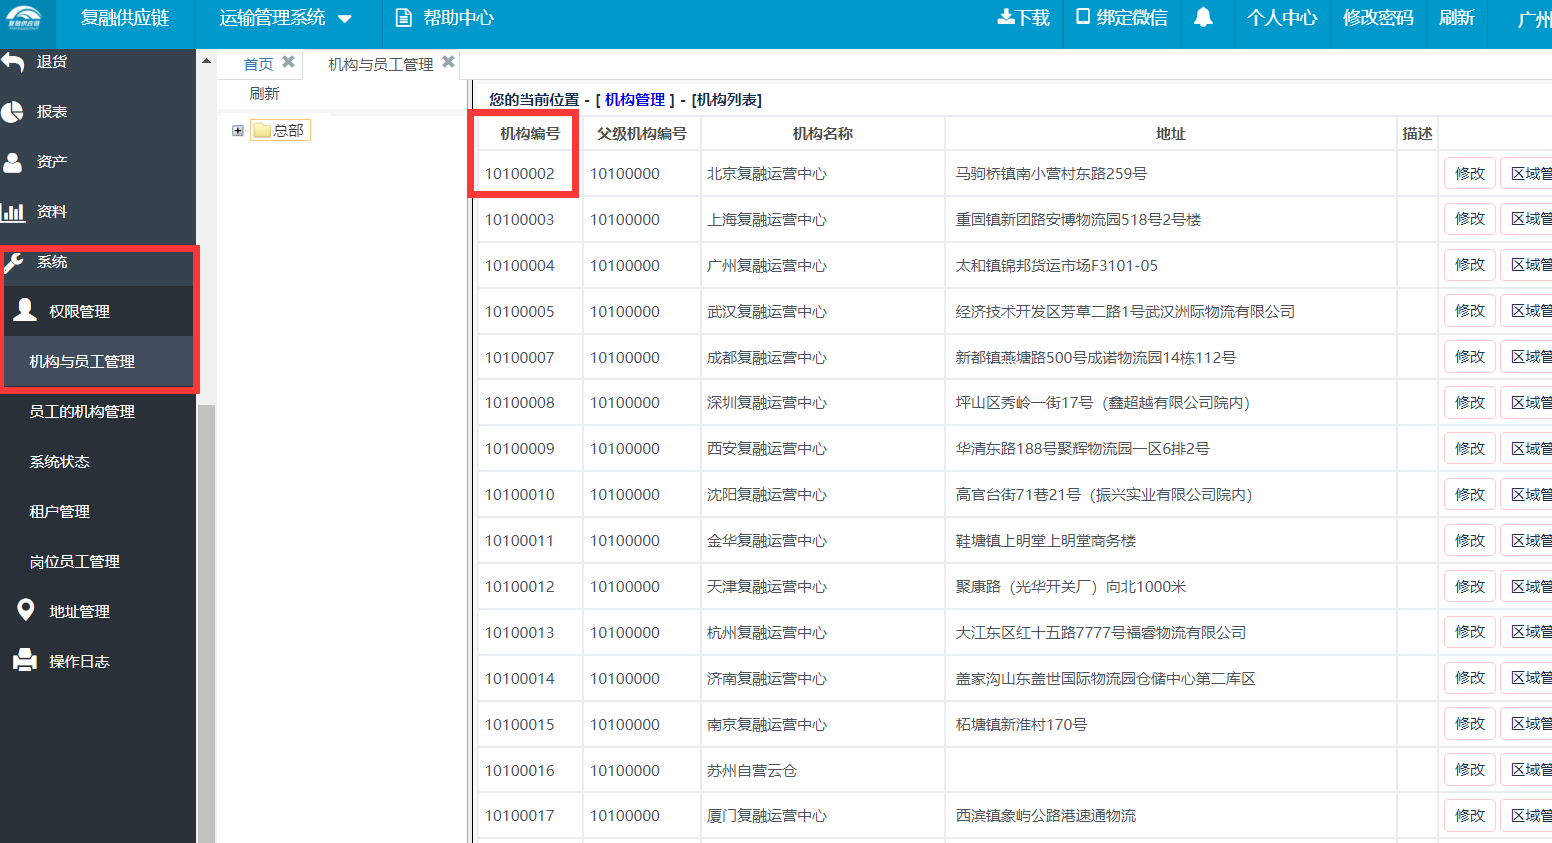Click the 复融供应链 logo icon
Viewport: 1552px width, 843px height.
[x=24, y=18]
